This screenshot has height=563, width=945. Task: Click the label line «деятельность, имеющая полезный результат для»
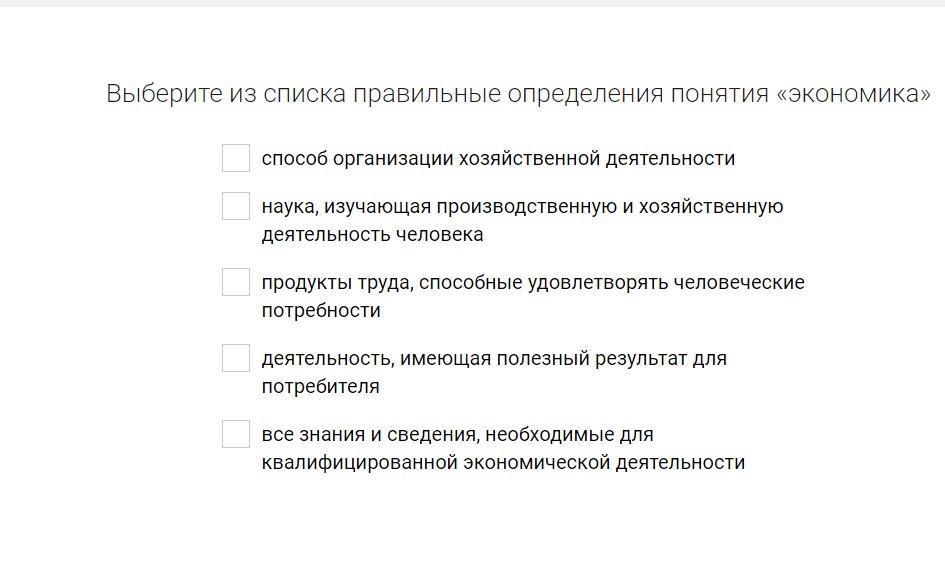494,358
